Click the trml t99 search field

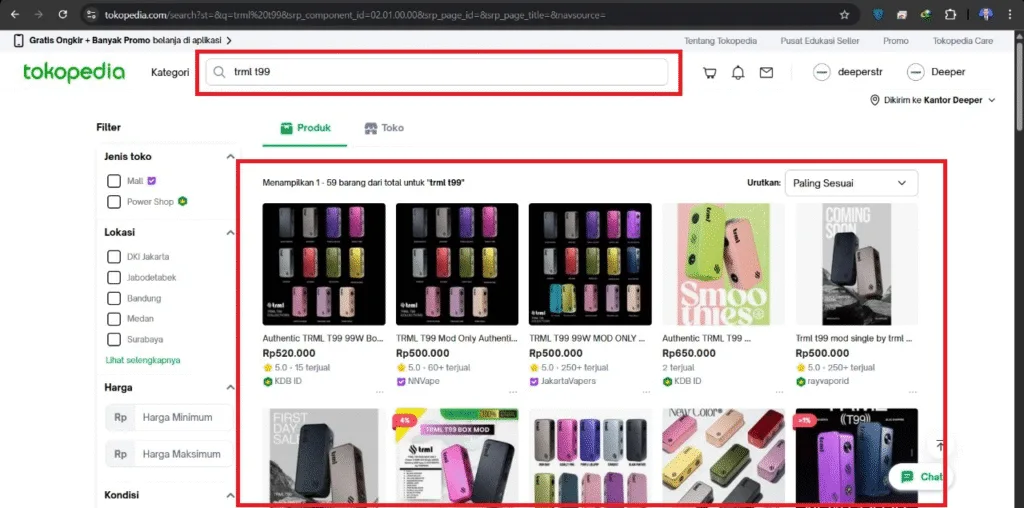click(x=437, y=72)
